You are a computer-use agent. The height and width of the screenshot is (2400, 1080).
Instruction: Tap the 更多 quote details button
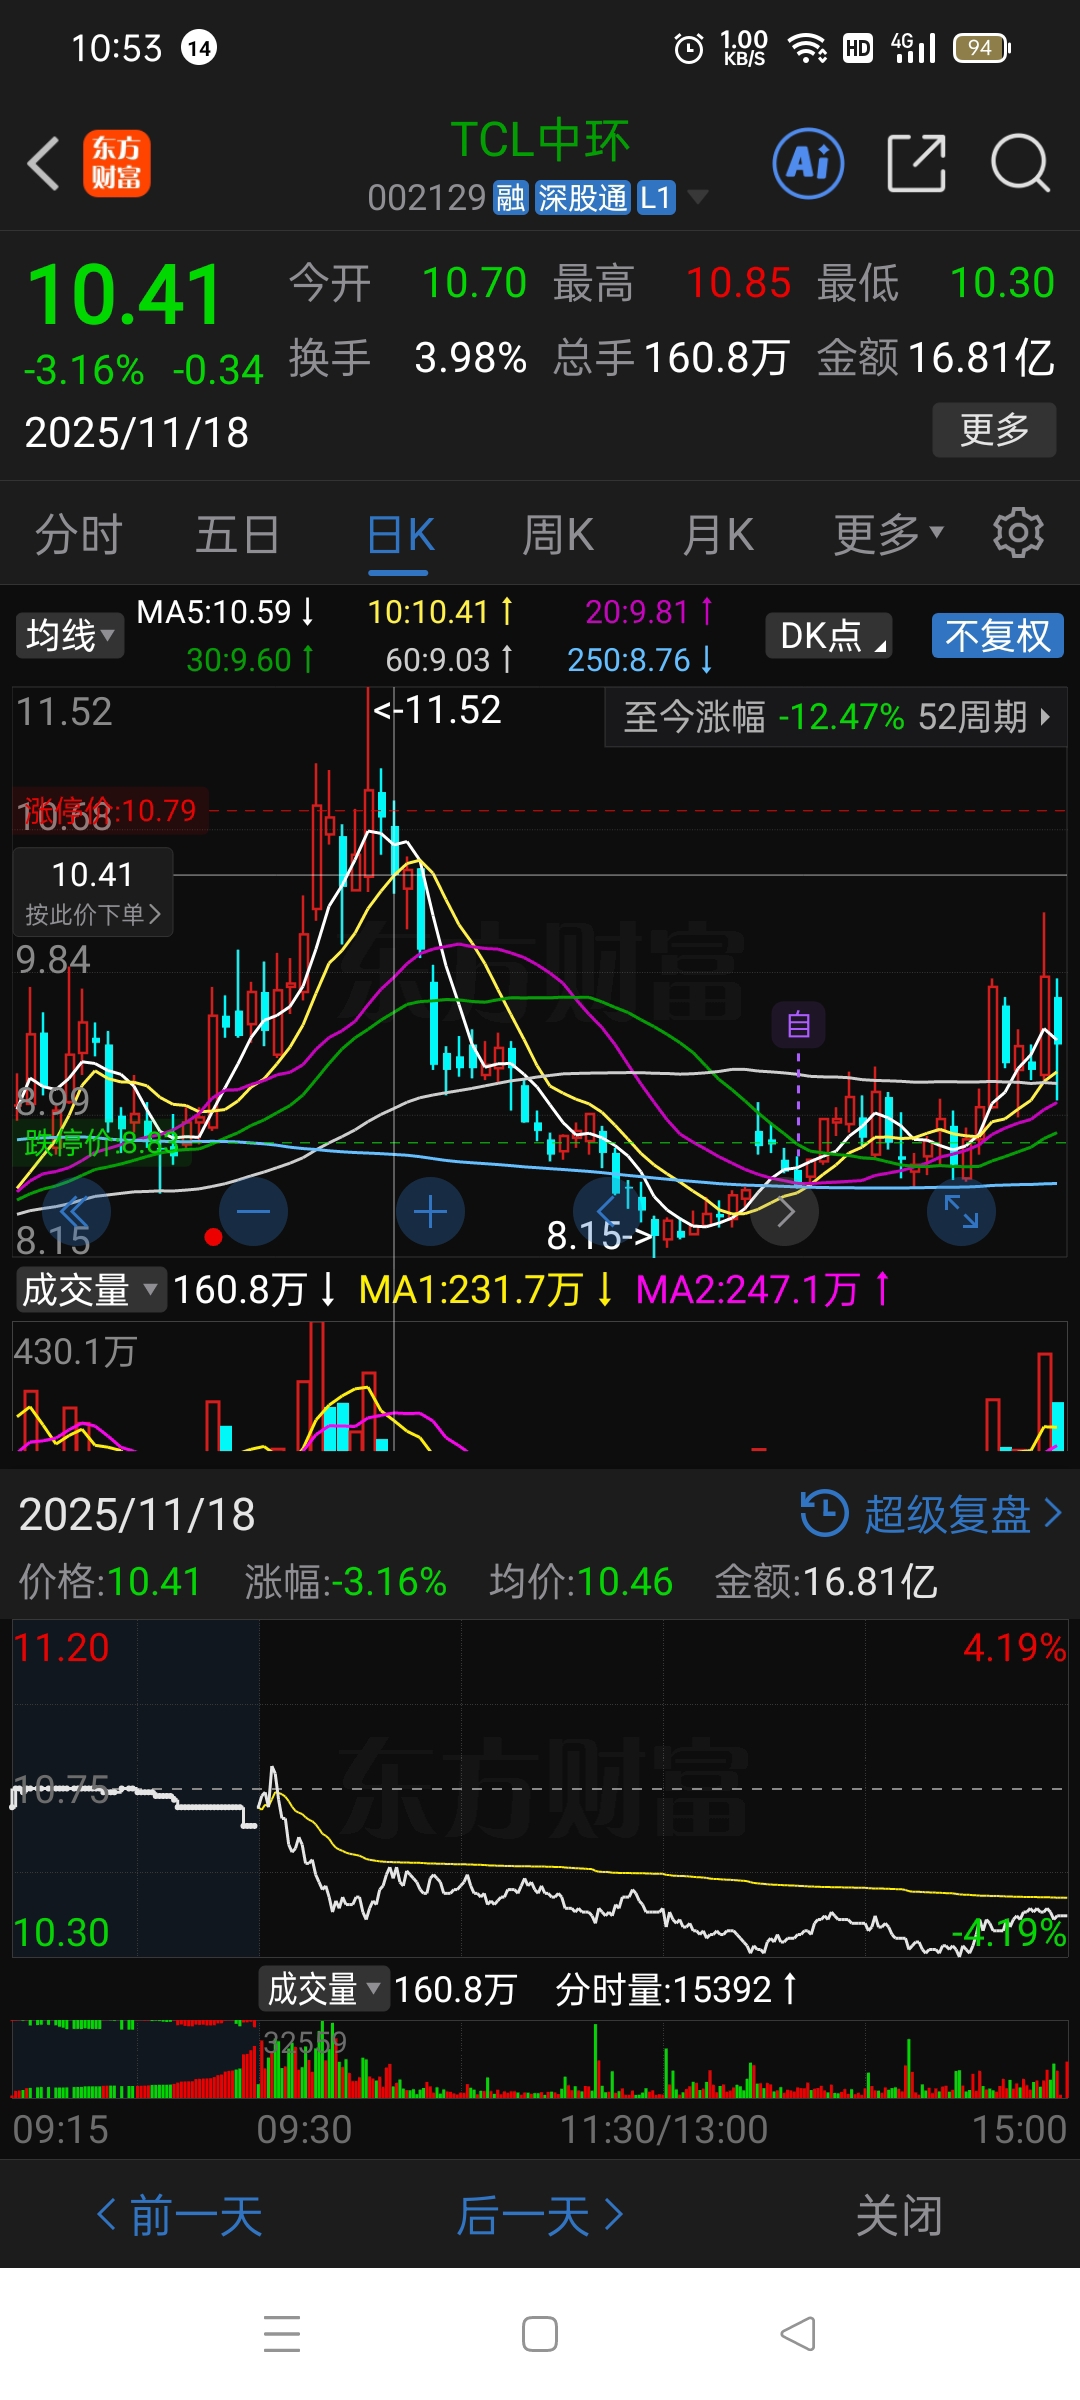(x=994, y=430)
